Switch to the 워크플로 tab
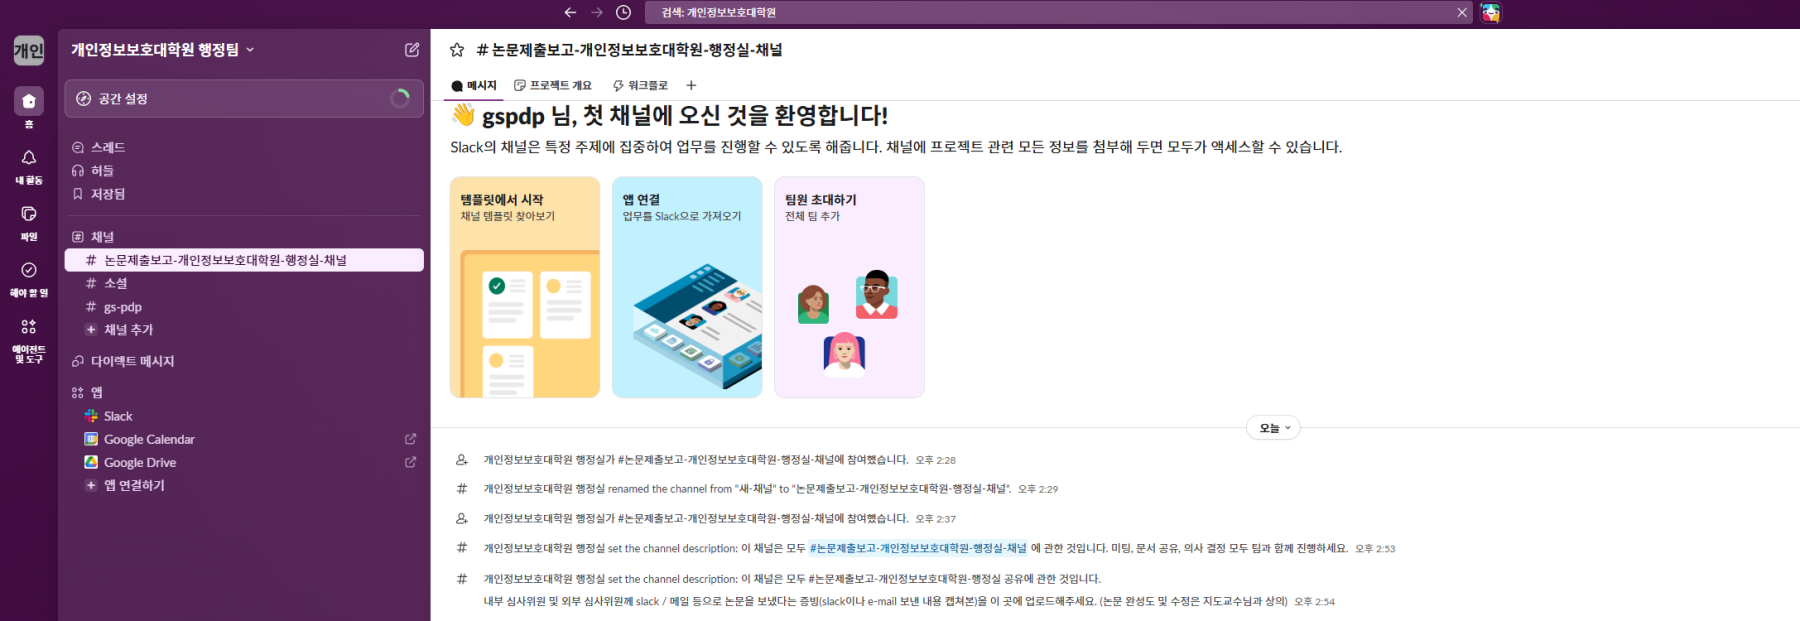 (640, 86)
